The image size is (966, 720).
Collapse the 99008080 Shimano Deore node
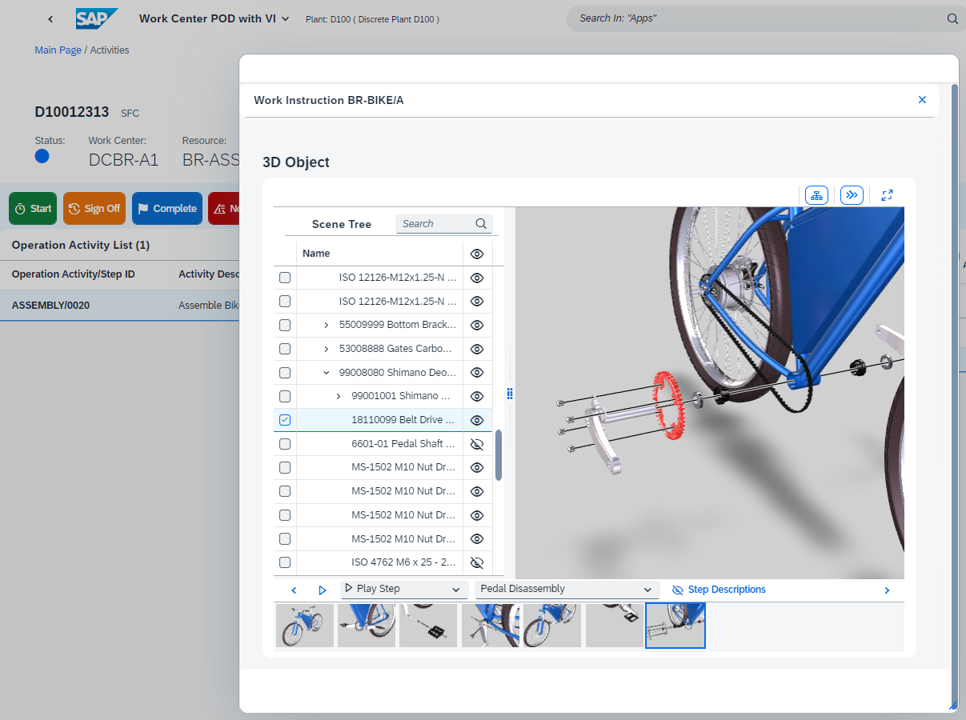327,373
